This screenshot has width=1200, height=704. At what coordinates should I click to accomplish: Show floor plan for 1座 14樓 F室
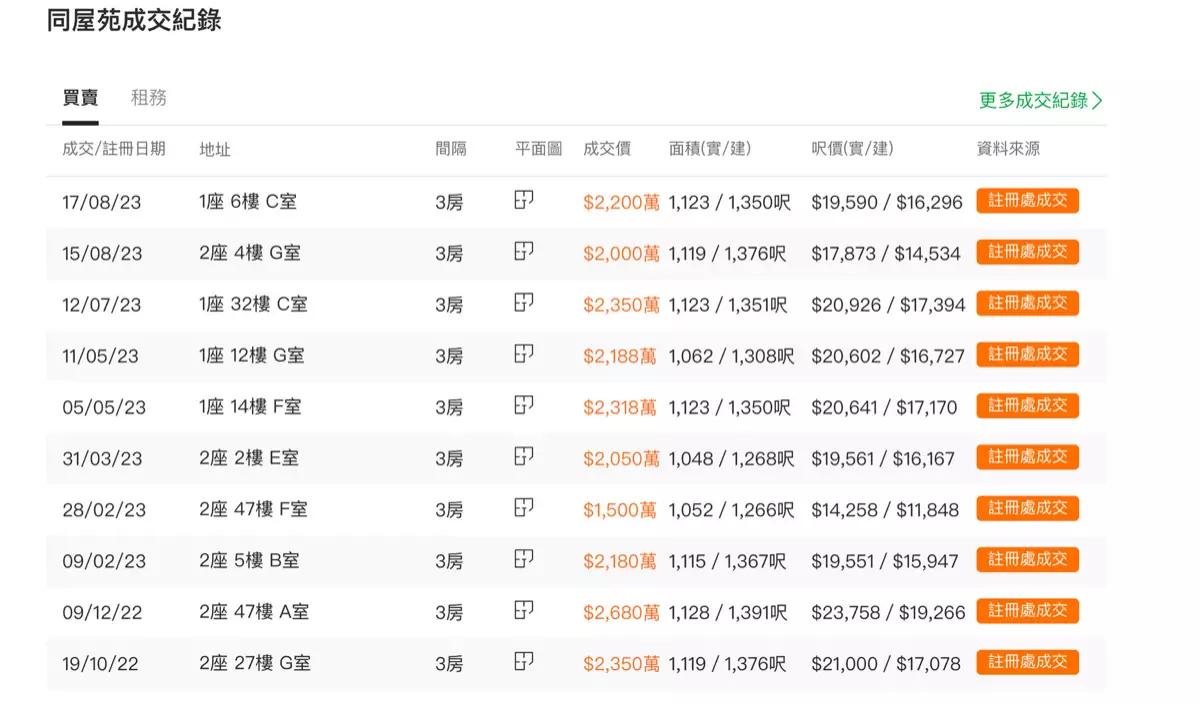pyautogui.click(x=524, y=406)
